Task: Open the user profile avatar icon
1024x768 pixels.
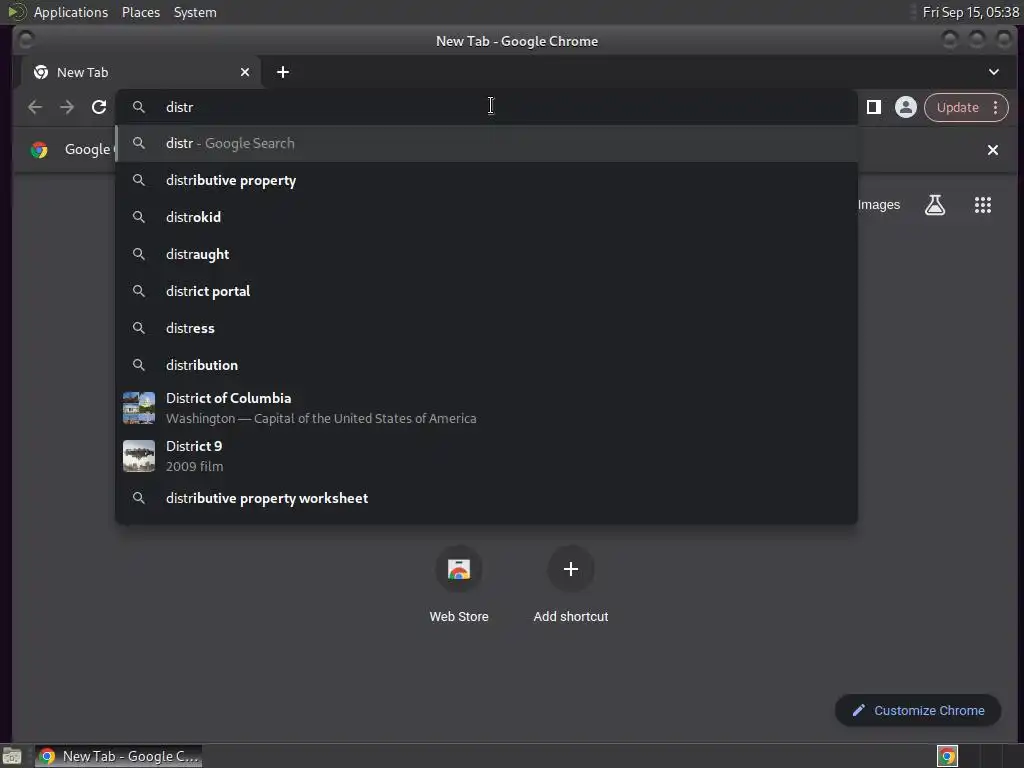Action: 906,107
